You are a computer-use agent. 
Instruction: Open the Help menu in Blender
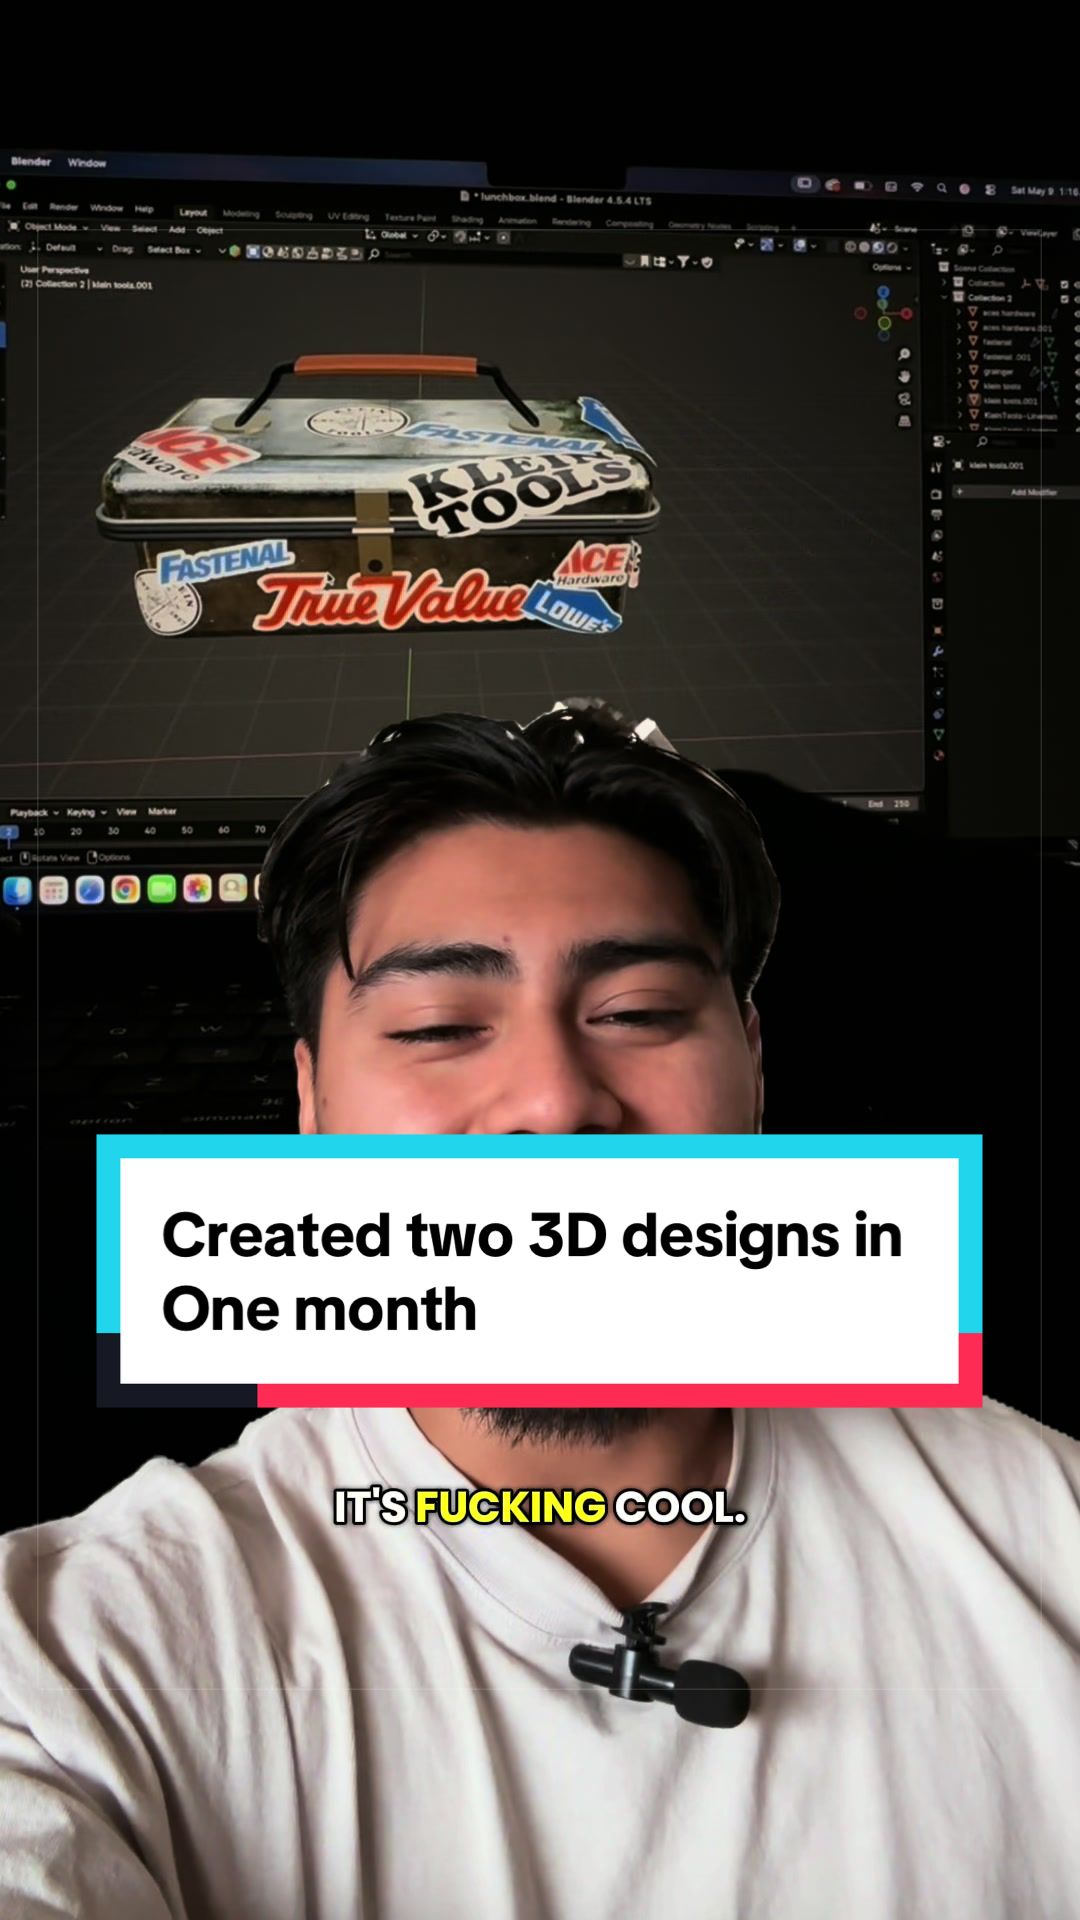tap(144, 209)
